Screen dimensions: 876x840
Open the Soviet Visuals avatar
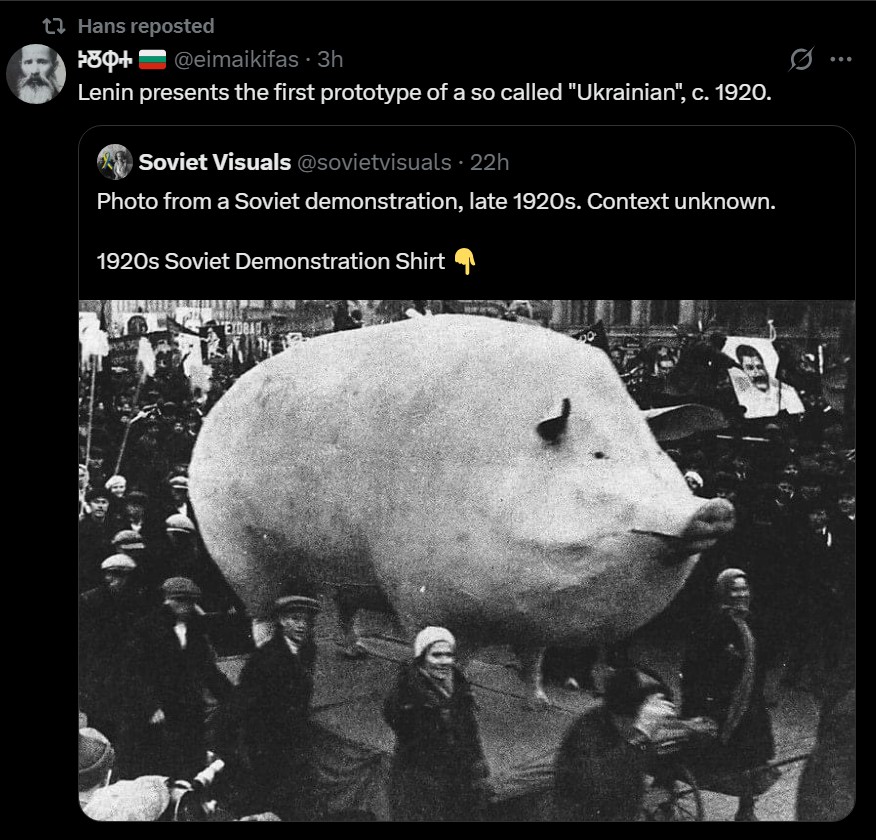pos(115,162)
